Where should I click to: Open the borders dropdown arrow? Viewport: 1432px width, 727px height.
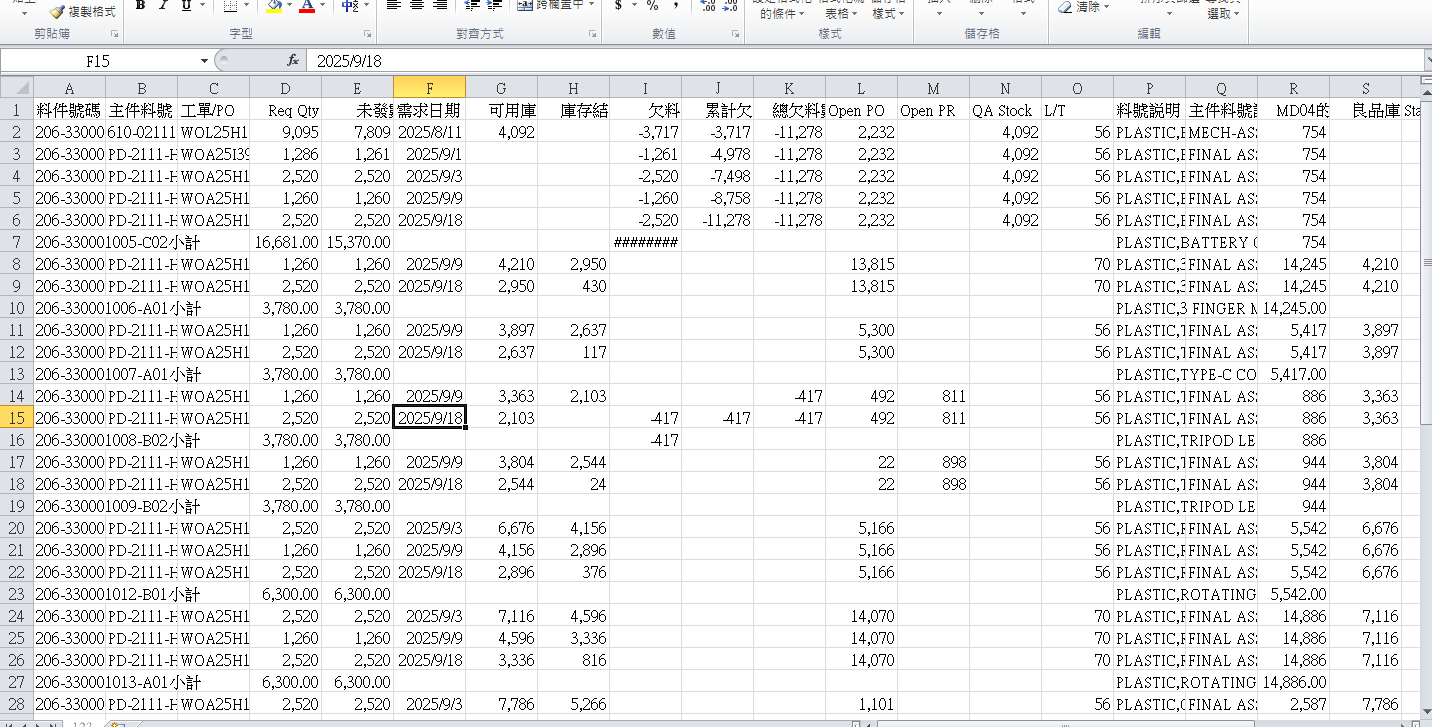tap(247, 6)
